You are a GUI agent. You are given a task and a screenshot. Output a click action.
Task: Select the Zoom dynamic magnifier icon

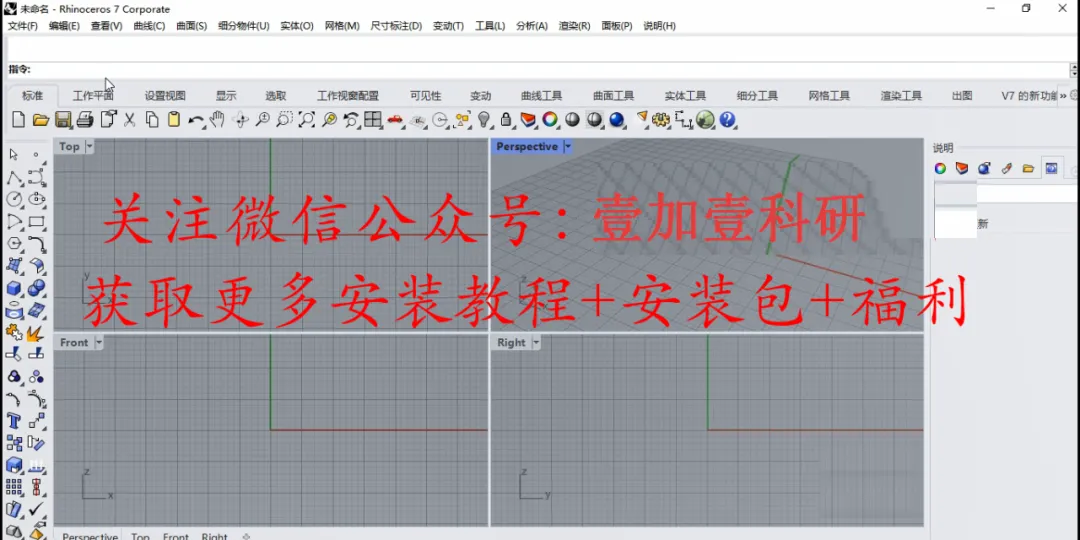(x=262, y=120)
